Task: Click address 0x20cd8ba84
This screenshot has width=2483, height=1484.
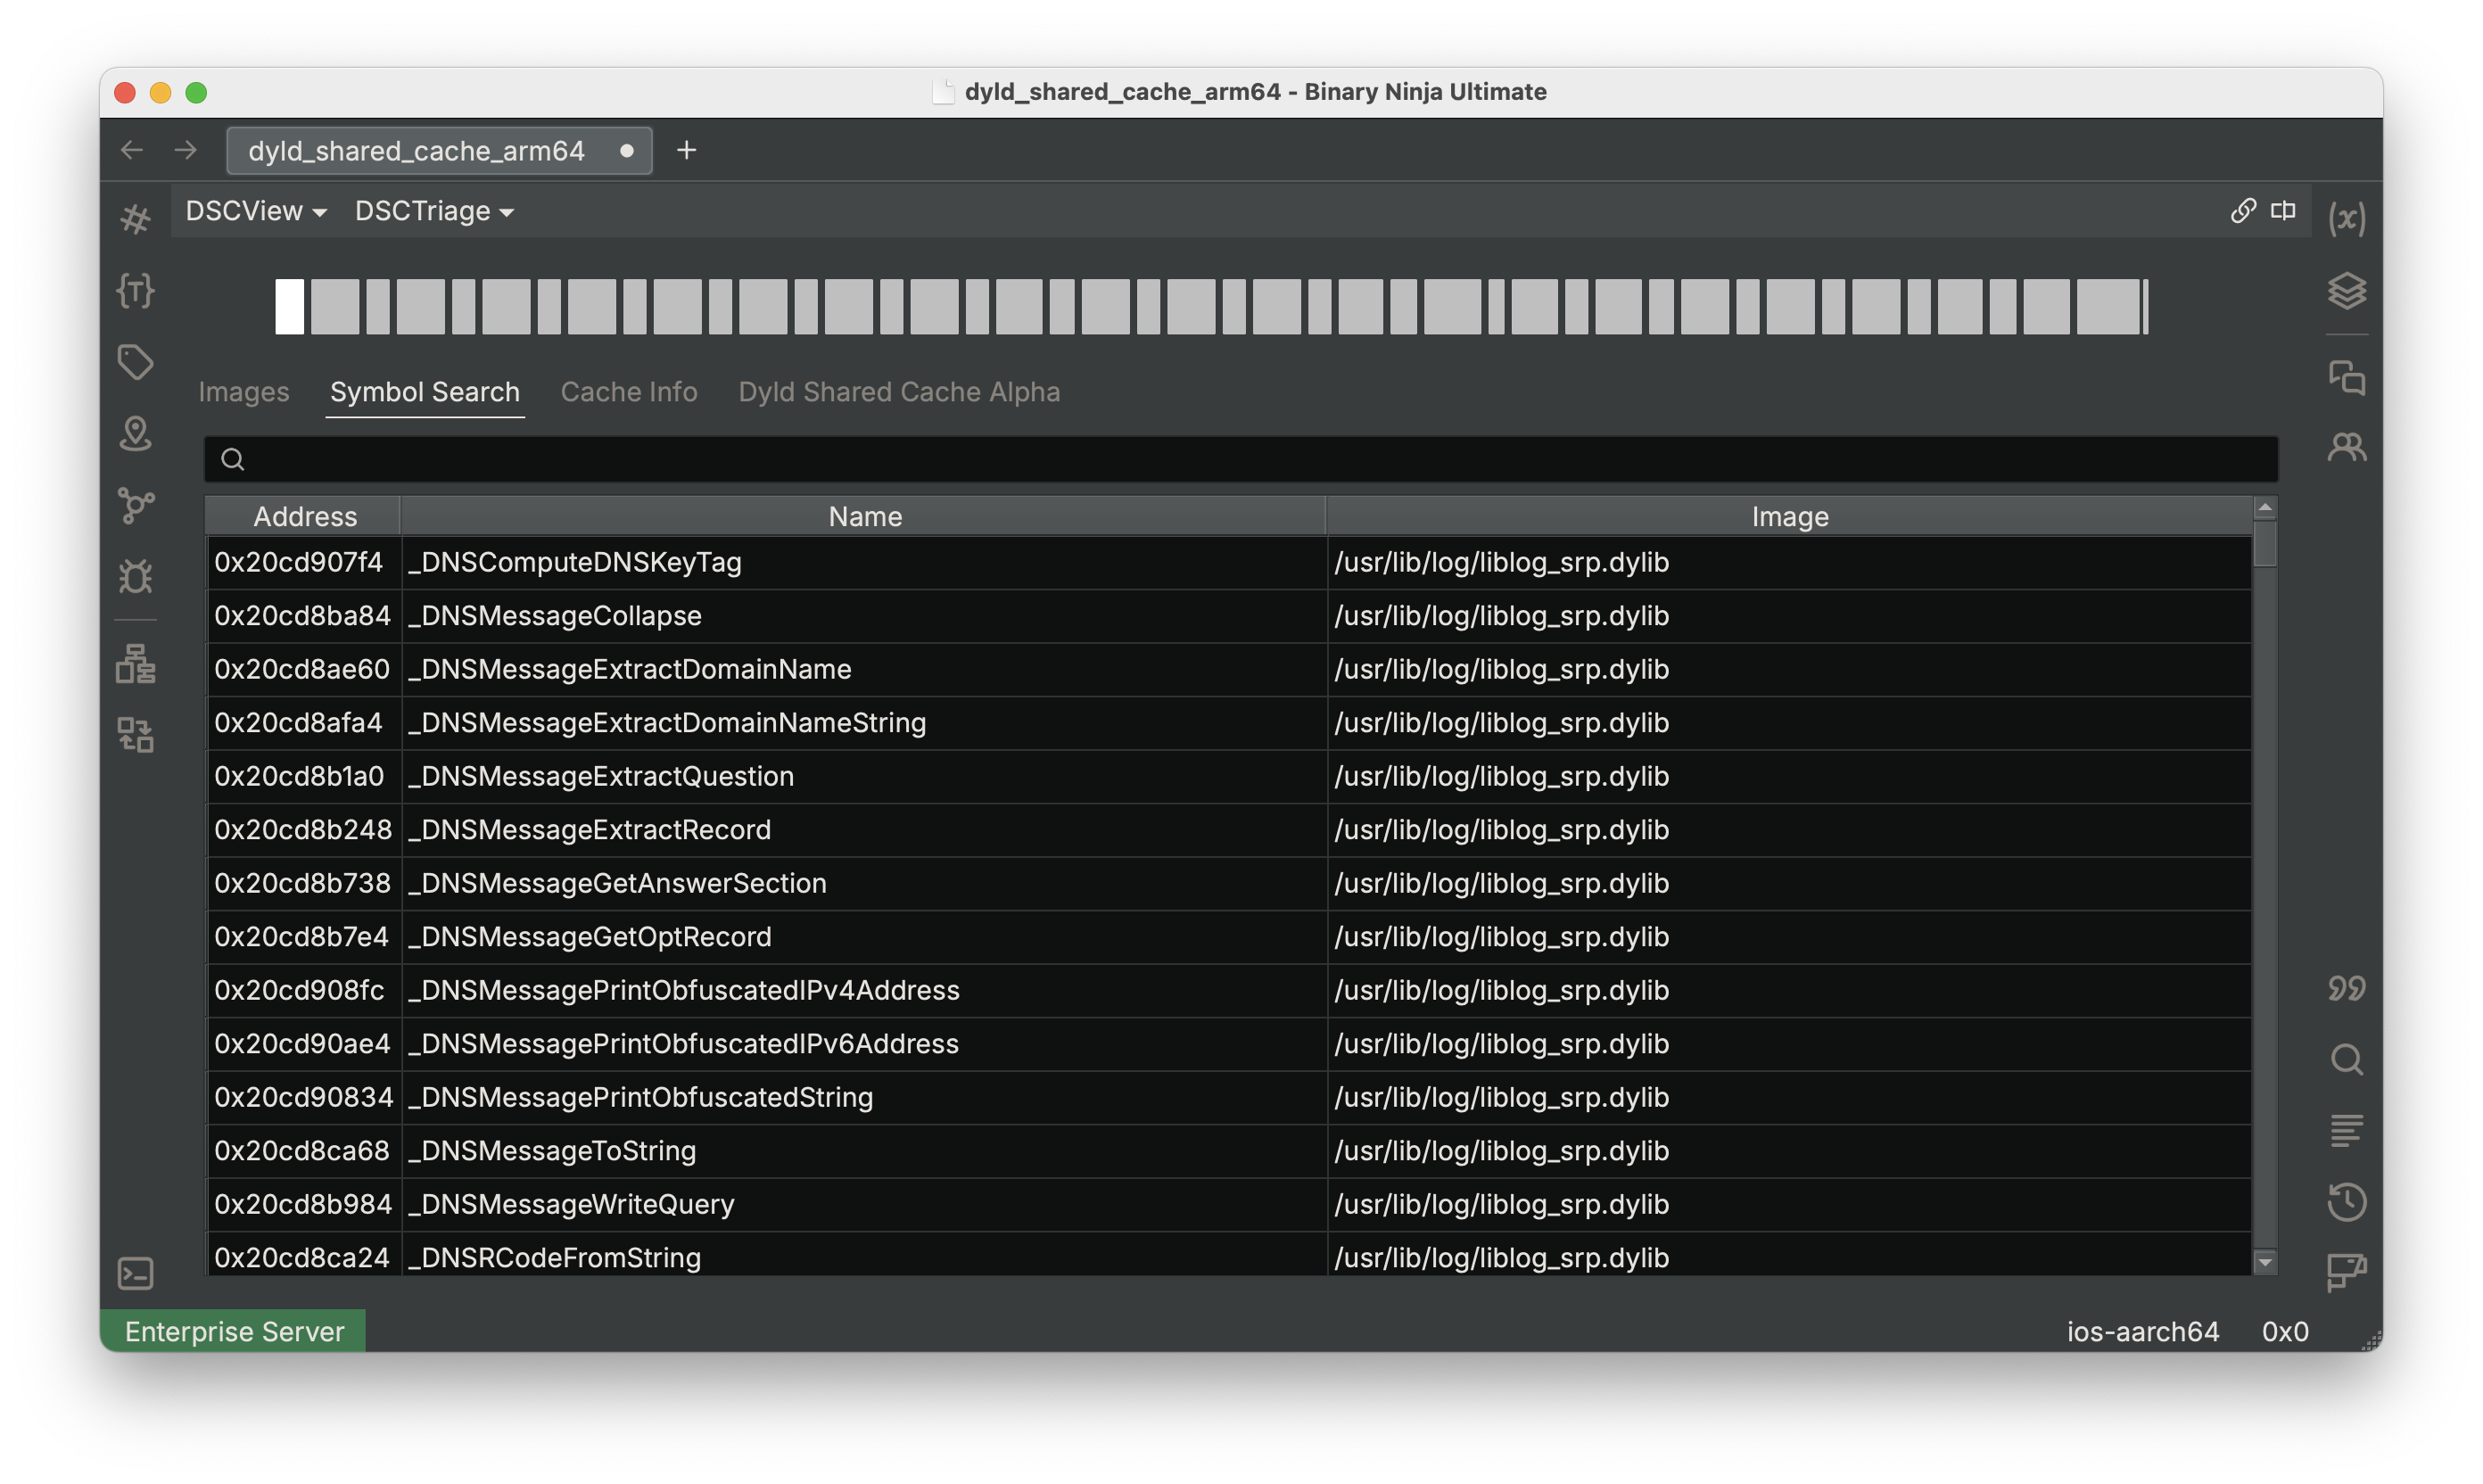Action: point(302,616)
